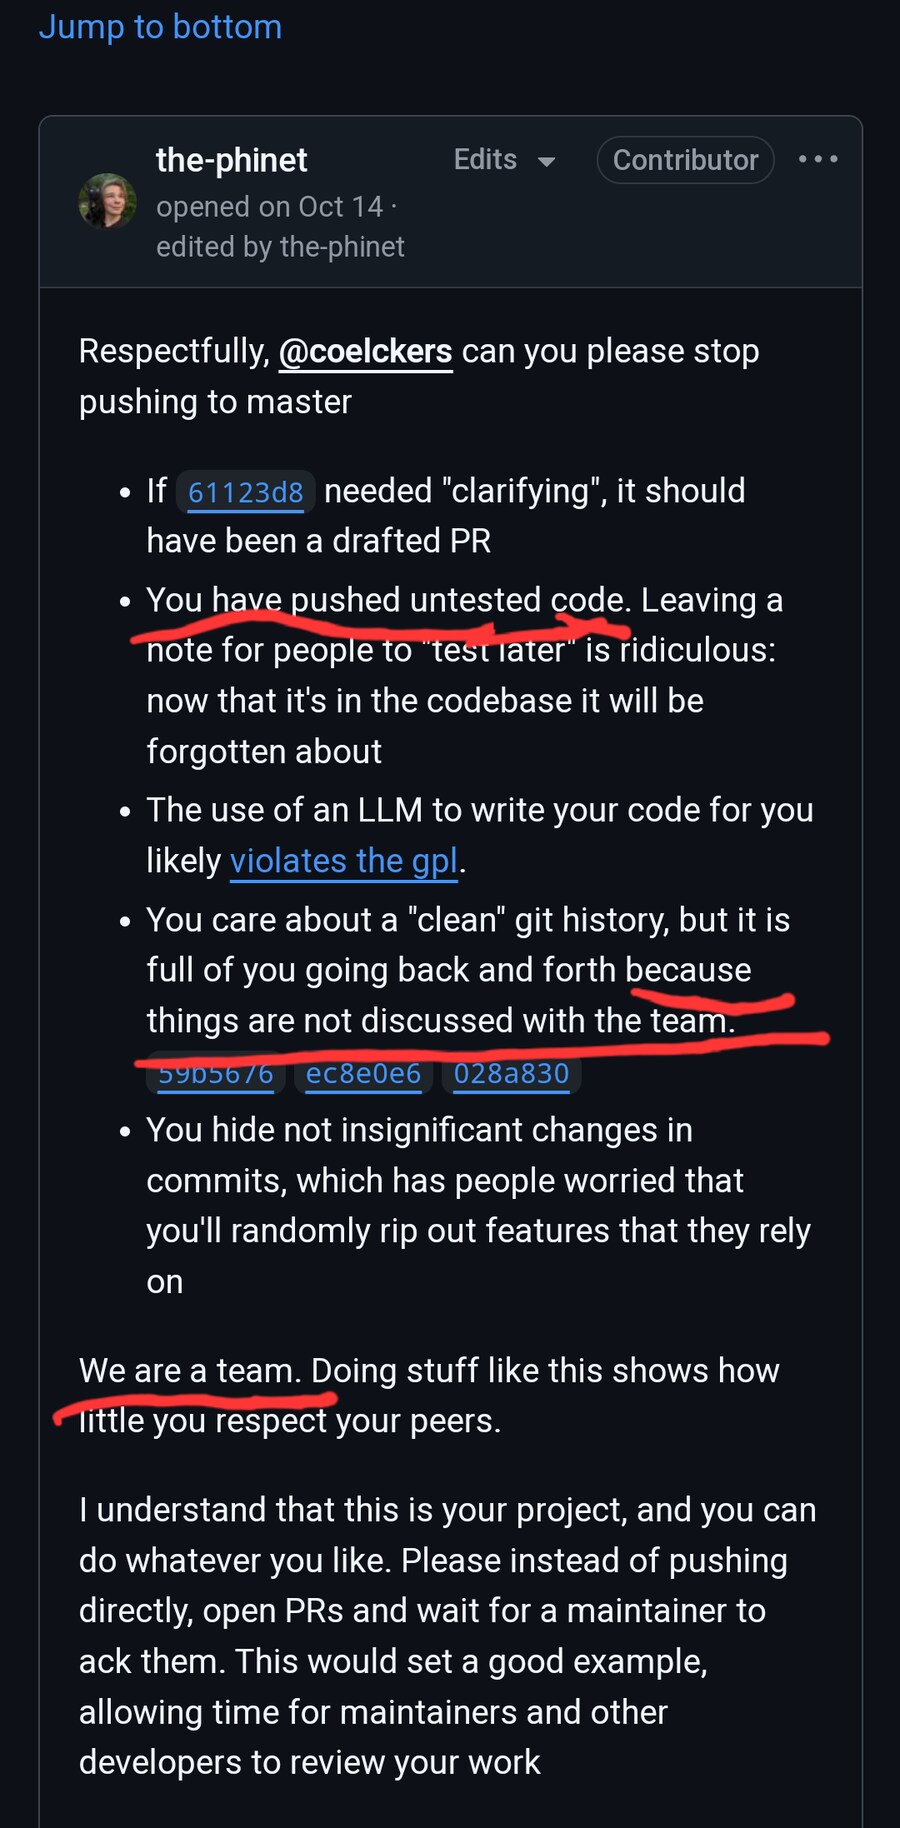Follow the Jump to bottom link

[x=159, y=27]
